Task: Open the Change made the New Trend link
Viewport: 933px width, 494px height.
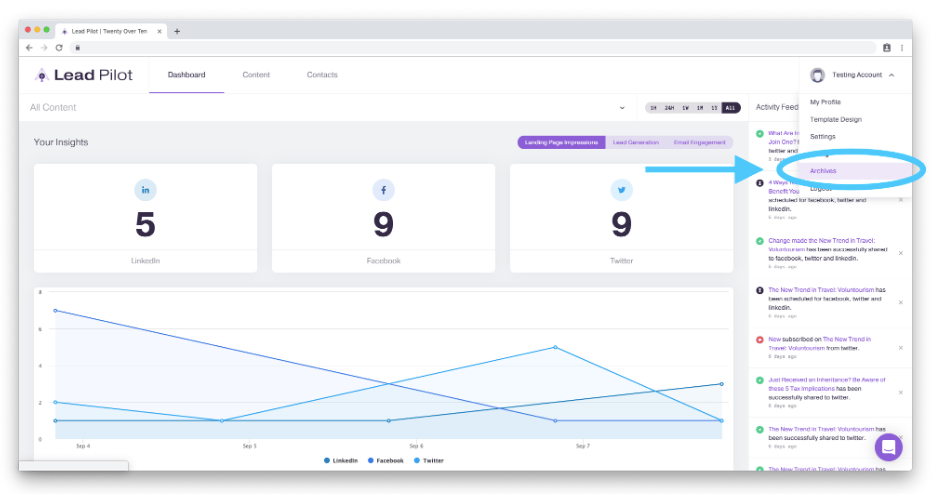Action: pyautogui.click(x=822, y=245)
